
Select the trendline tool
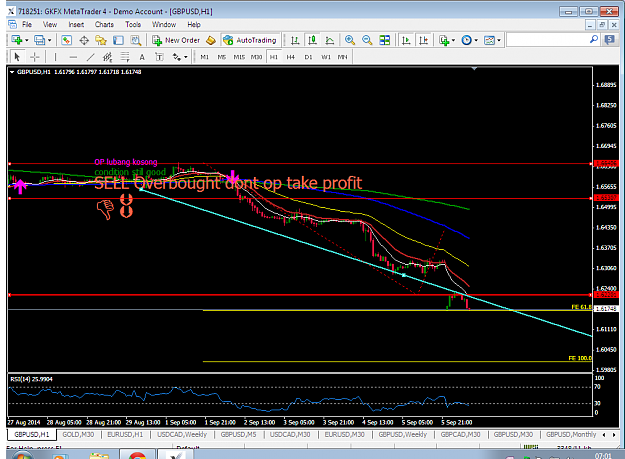90,57
